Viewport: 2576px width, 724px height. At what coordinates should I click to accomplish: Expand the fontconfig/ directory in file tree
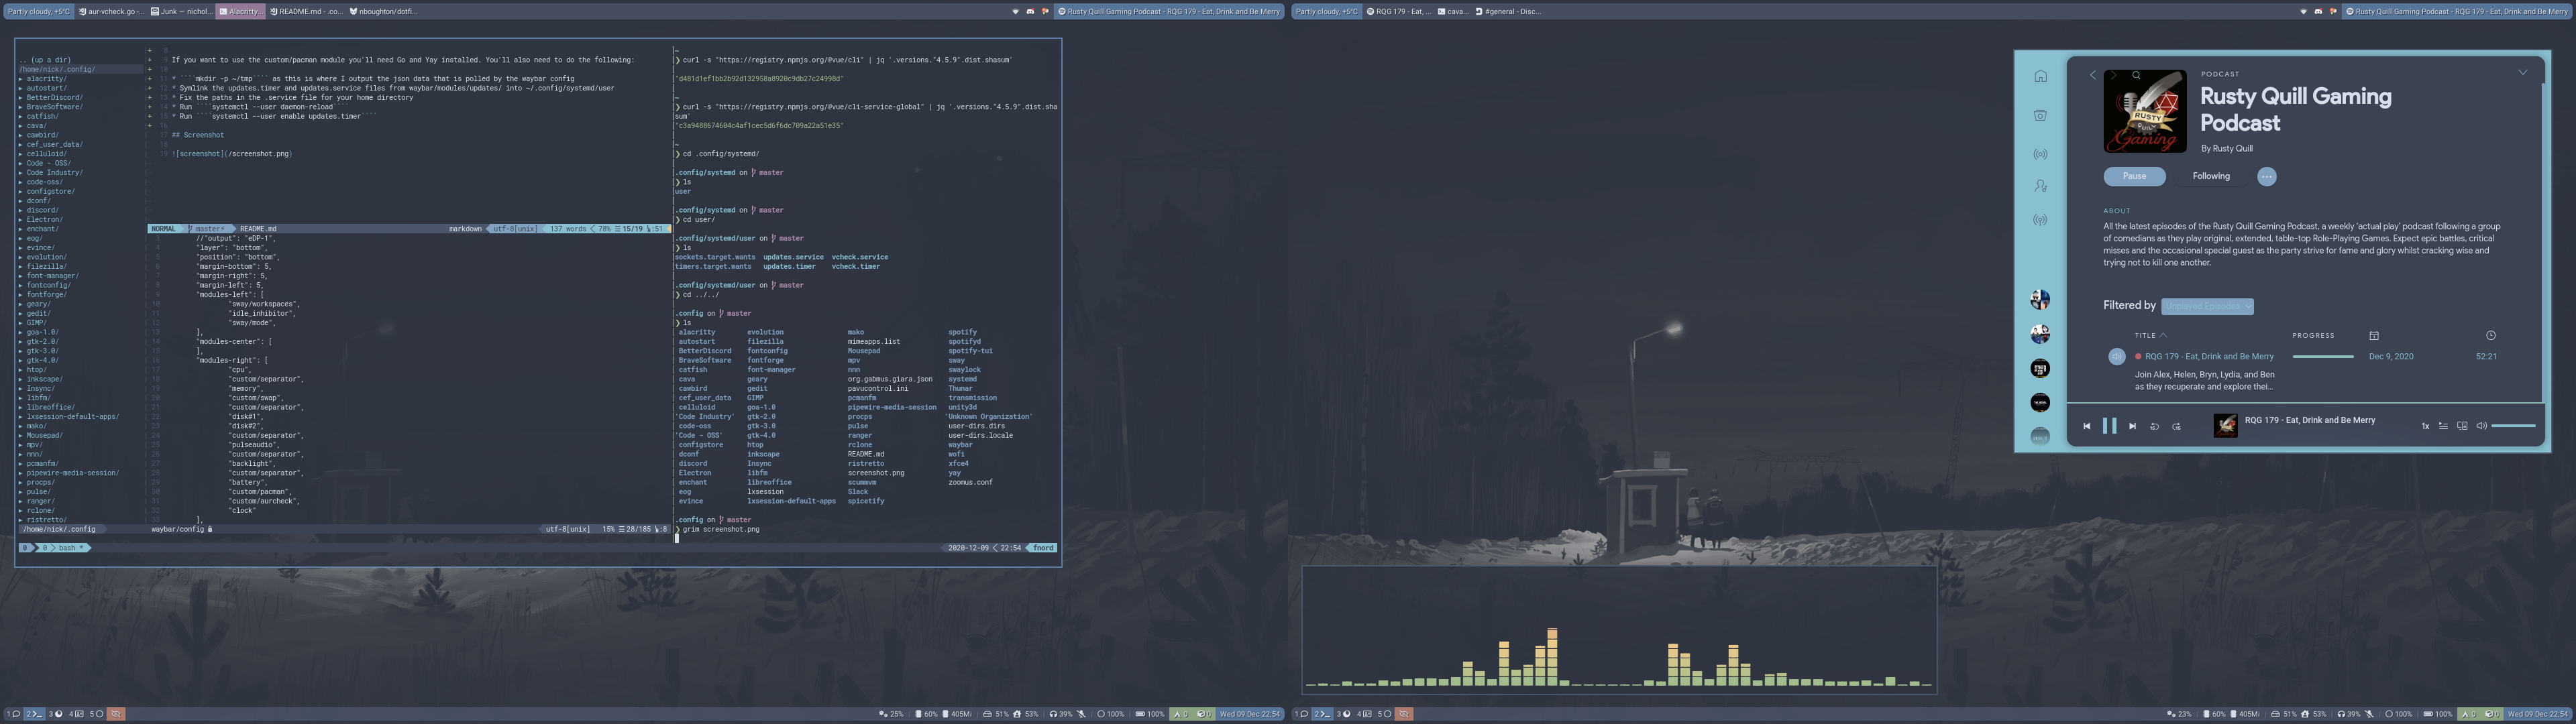45,285
